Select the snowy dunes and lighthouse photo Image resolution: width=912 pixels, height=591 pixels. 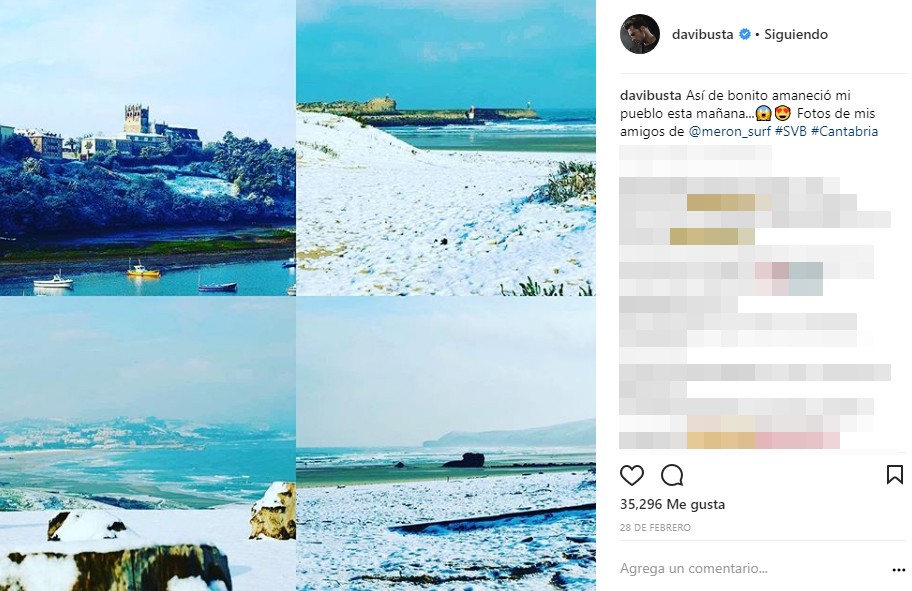(x=446, y=148)
